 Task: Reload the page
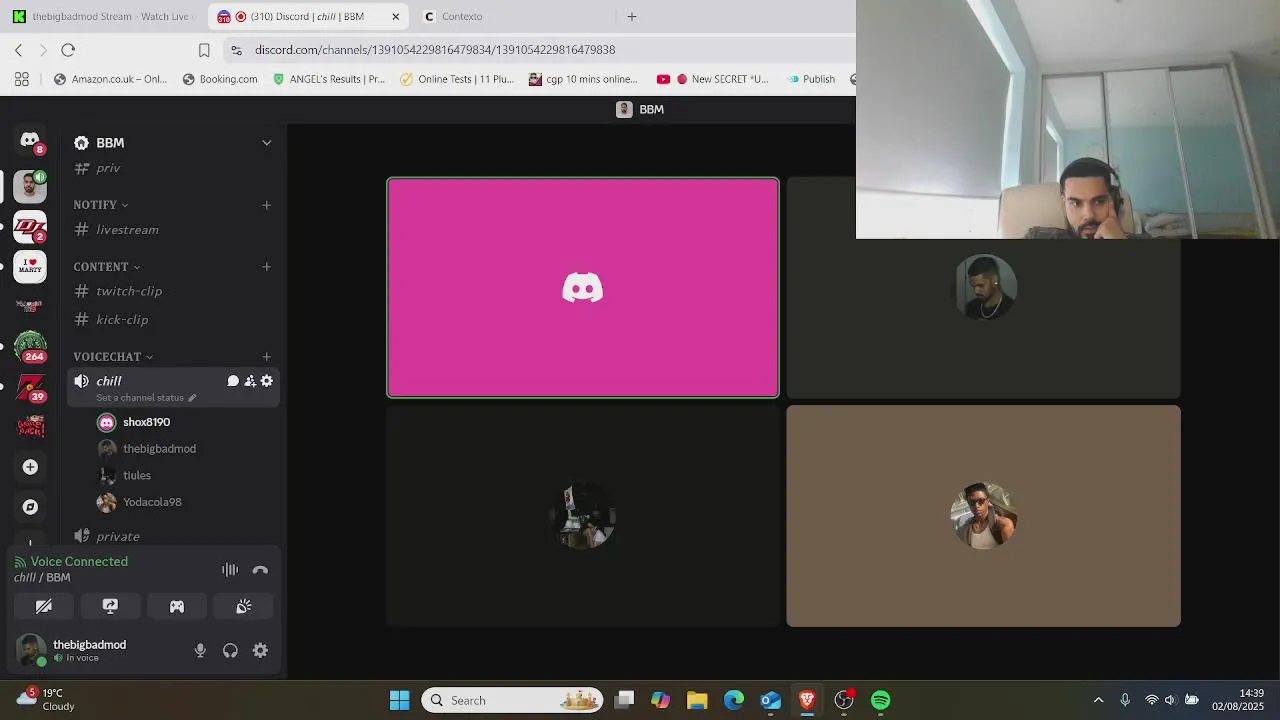(68, 50)
